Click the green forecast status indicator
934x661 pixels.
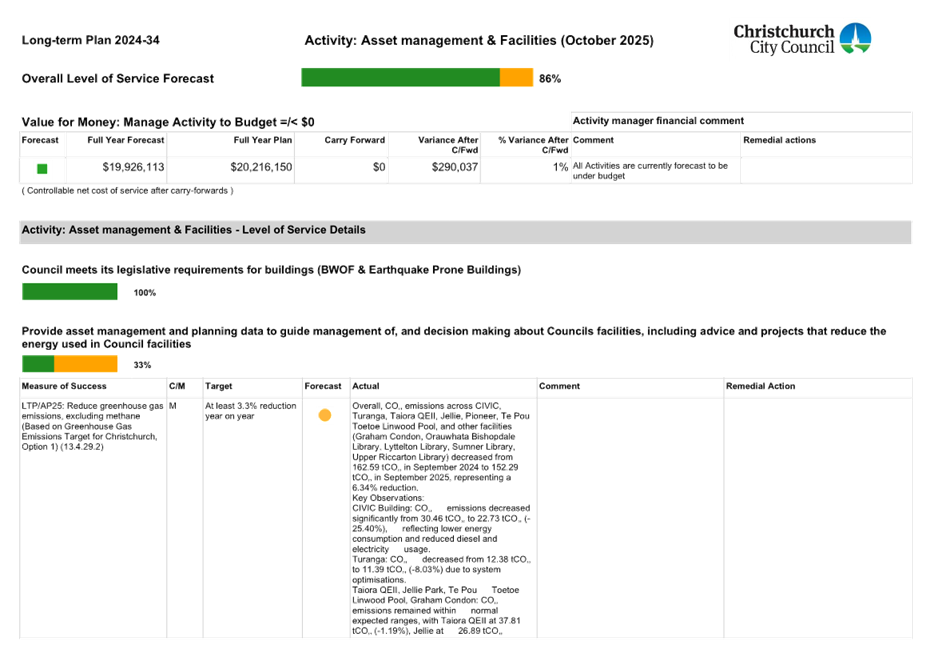click(x=42, y=169)
